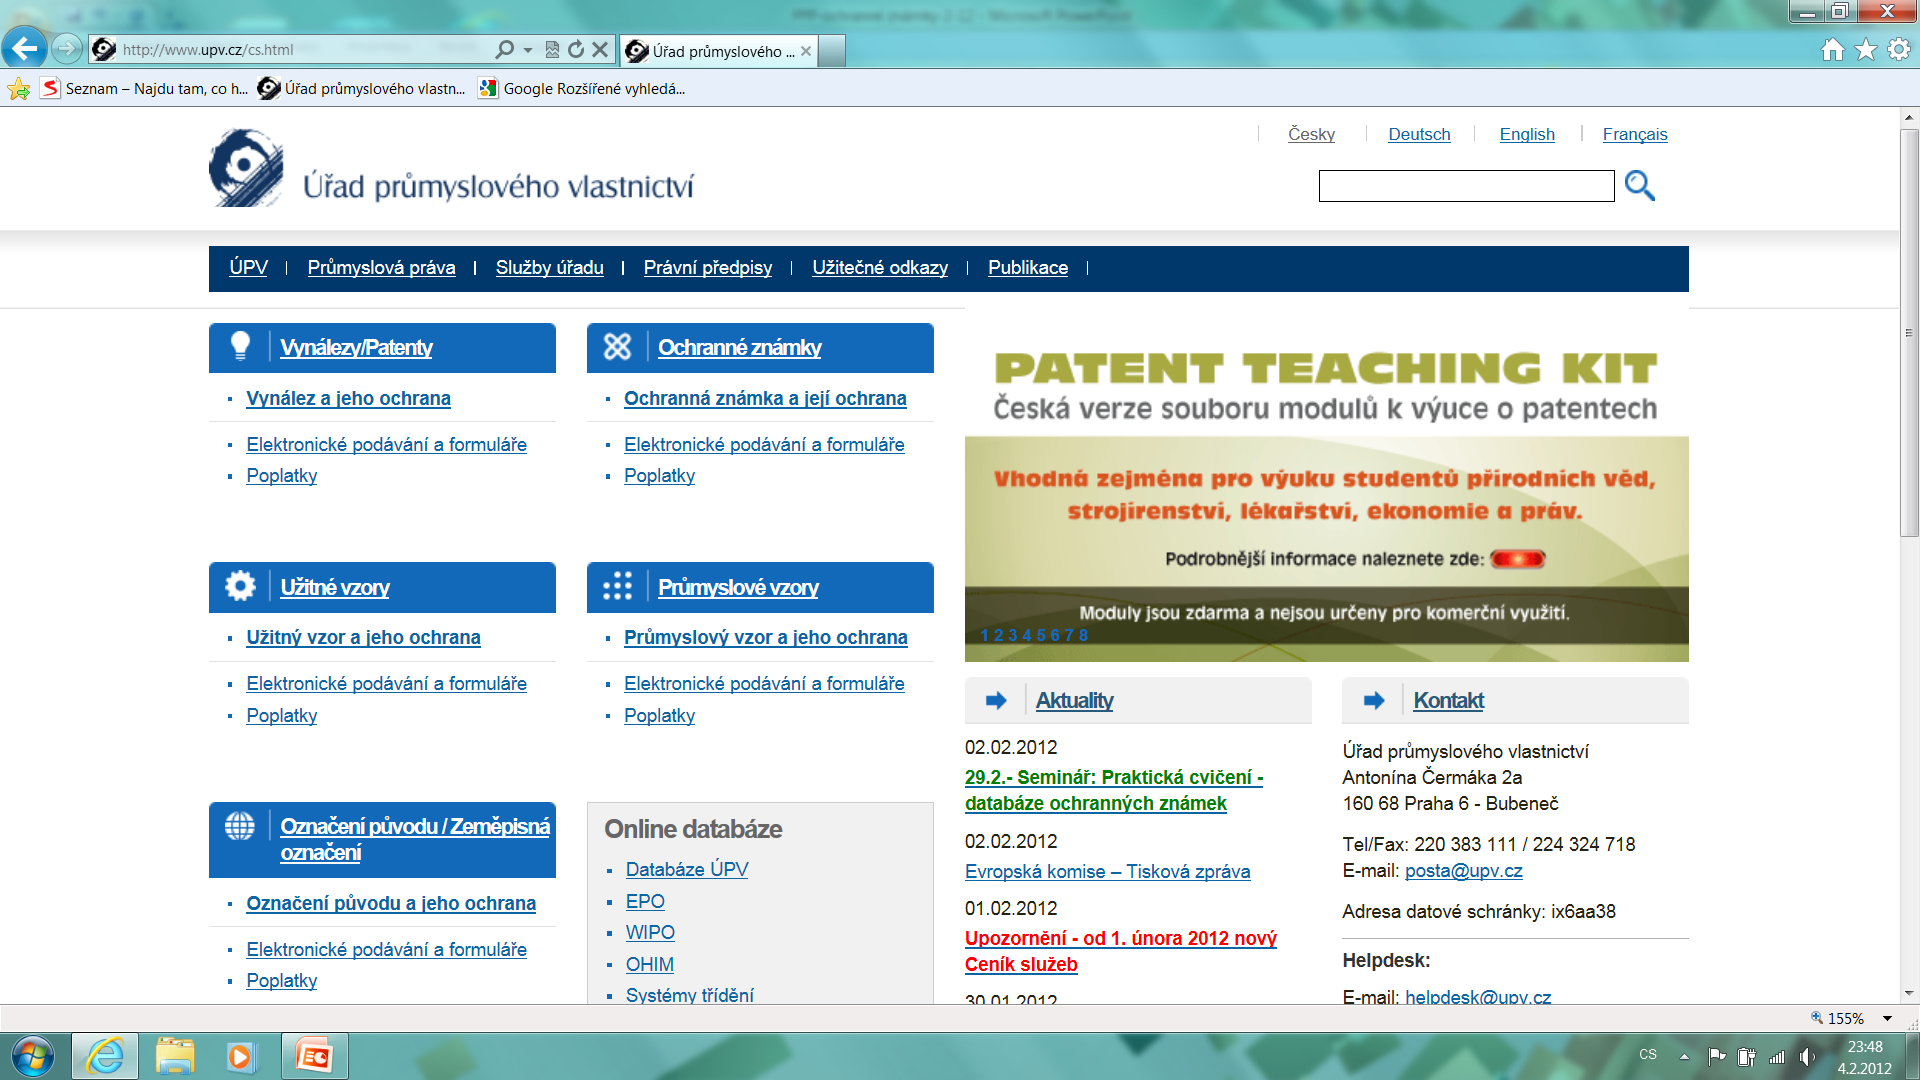Open PowerPoint in the taskbar
Viewport: 1920px width, 1080px height.
(x=314, y=1056)
